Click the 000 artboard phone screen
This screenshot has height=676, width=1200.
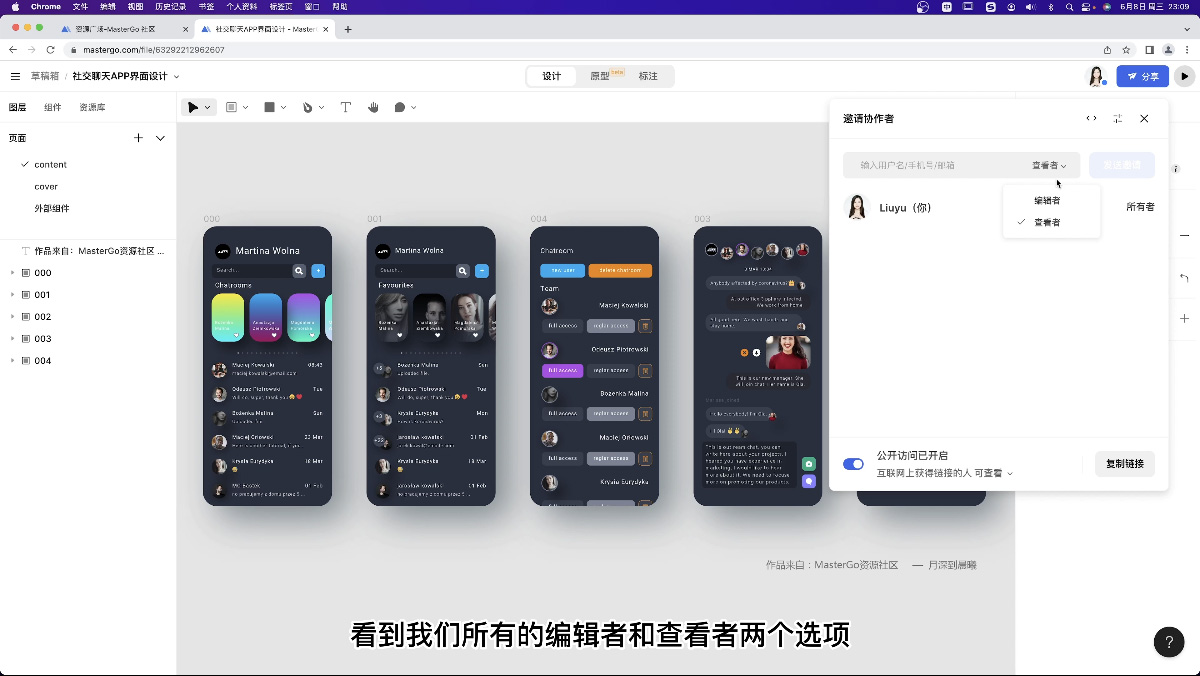tap(267, 366)
